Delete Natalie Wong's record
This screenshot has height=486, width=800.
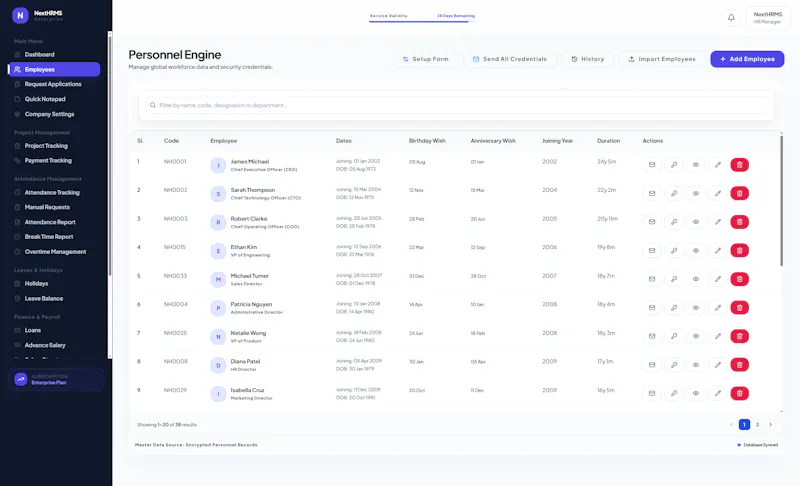(x=740, y=336)
